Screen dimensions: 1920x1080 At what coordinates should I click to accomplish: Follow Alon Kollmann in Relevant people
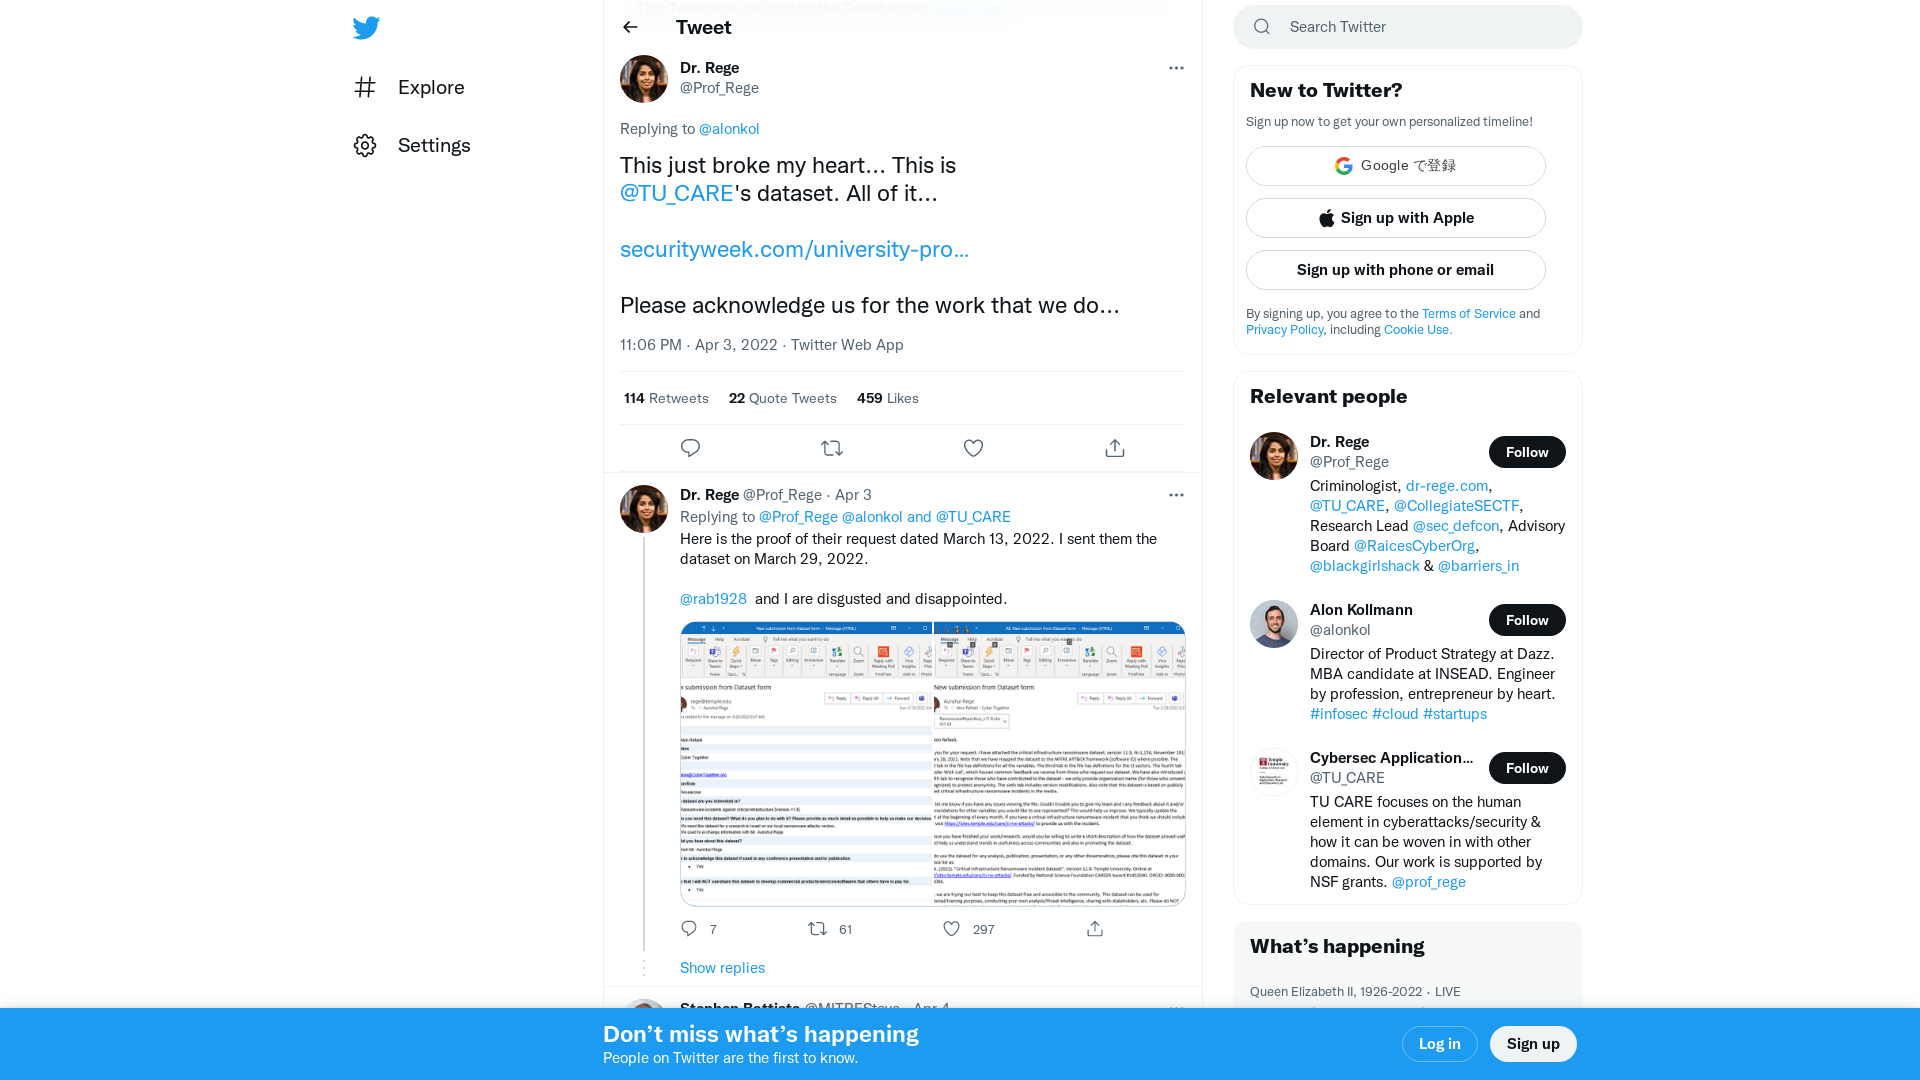(1527, 620)
